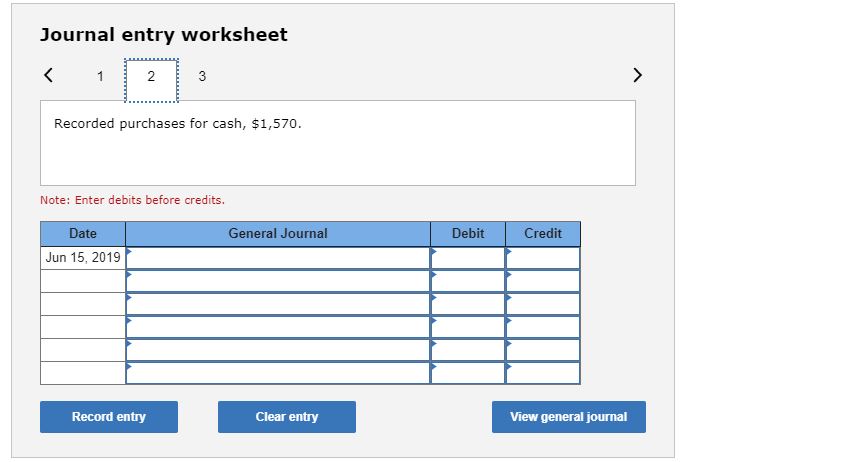Switch to worksheet tab 1

click(100, 76)
